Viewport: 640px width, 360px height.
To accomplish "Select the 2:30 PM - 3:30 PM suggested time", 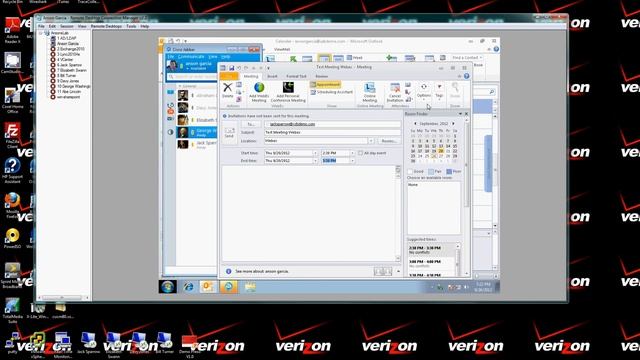I will pos(431,250).
